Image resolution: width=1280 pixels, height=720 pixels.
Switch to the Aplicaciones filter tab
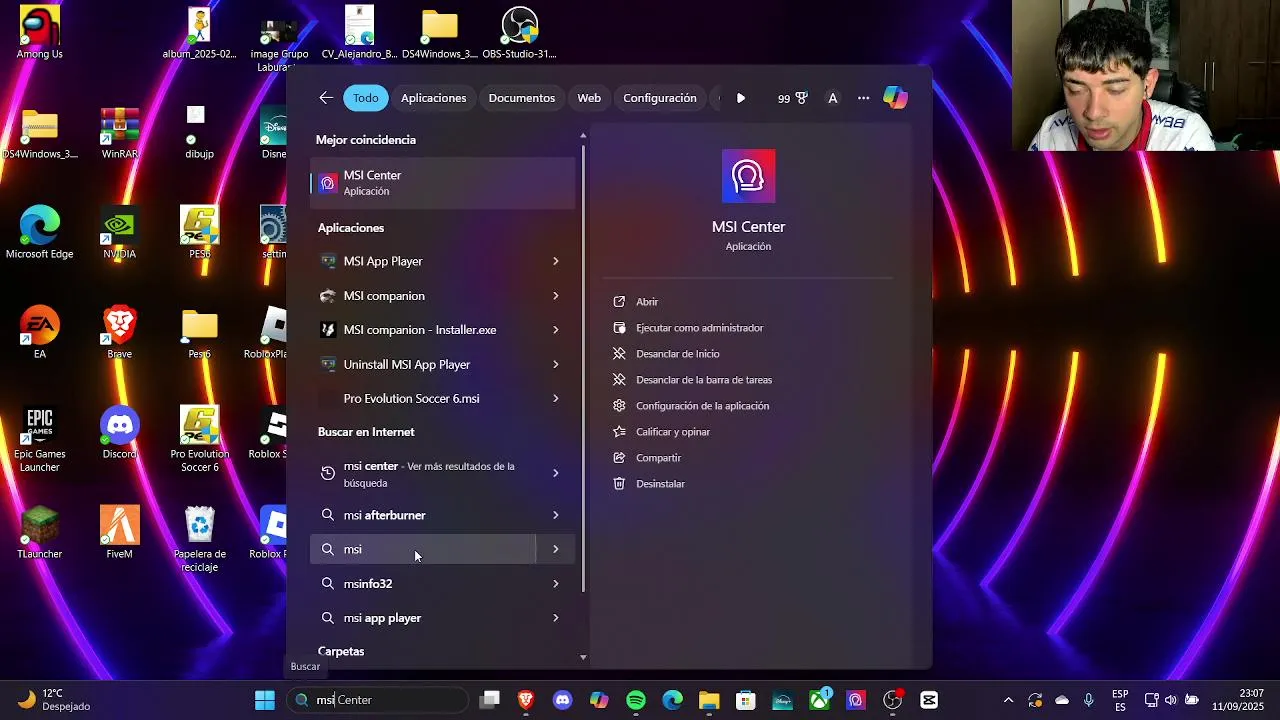tap(433, 98)
